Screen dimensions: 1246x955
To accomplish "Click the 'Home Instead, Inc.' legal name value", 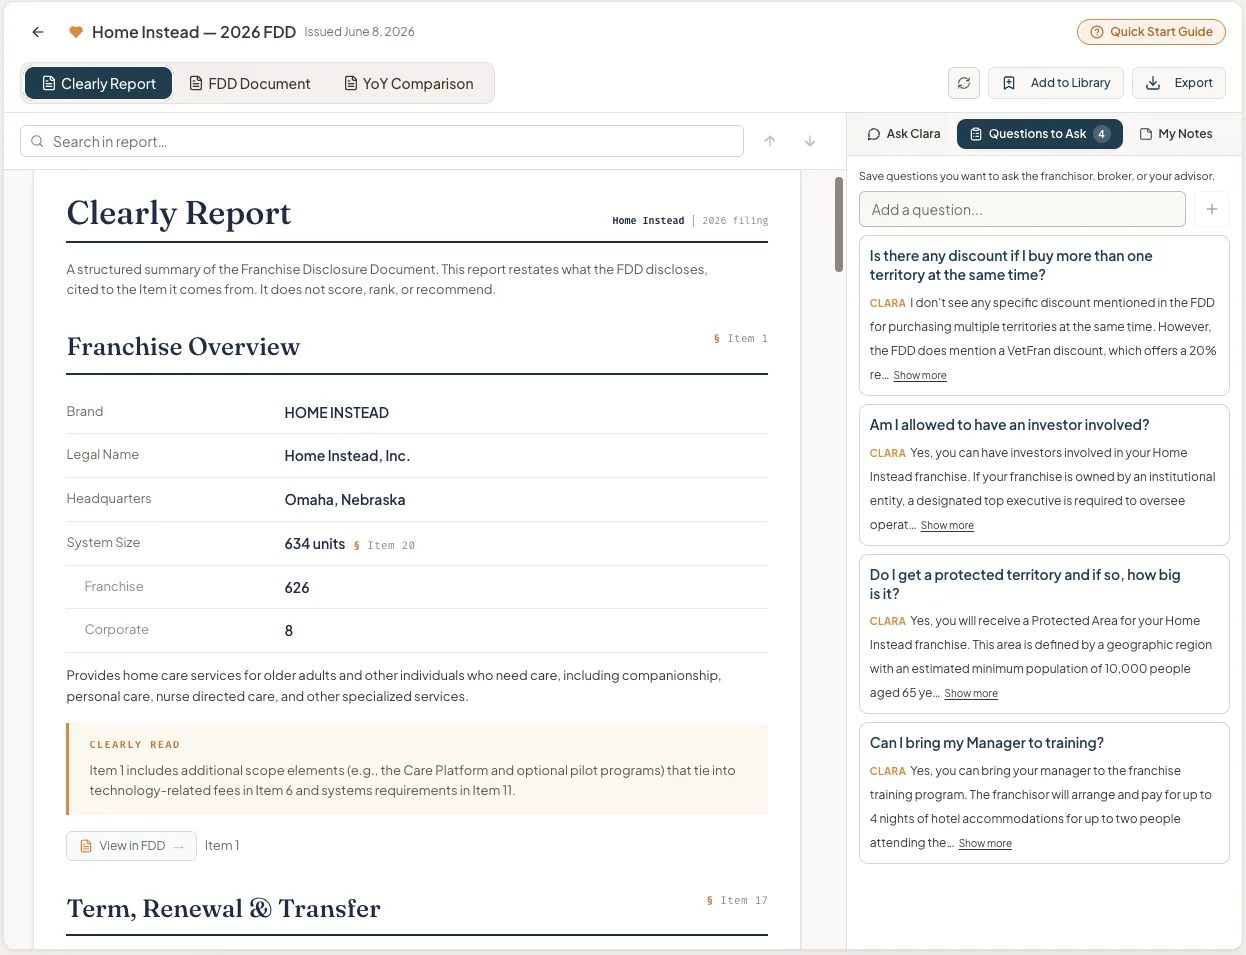I will (x=347, y=456).
